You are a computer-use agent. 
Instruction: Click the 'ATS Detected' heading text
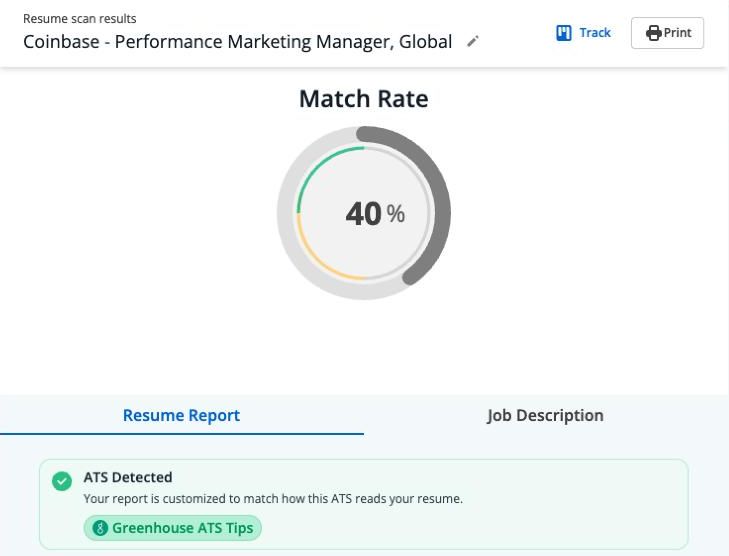(128, 477)
